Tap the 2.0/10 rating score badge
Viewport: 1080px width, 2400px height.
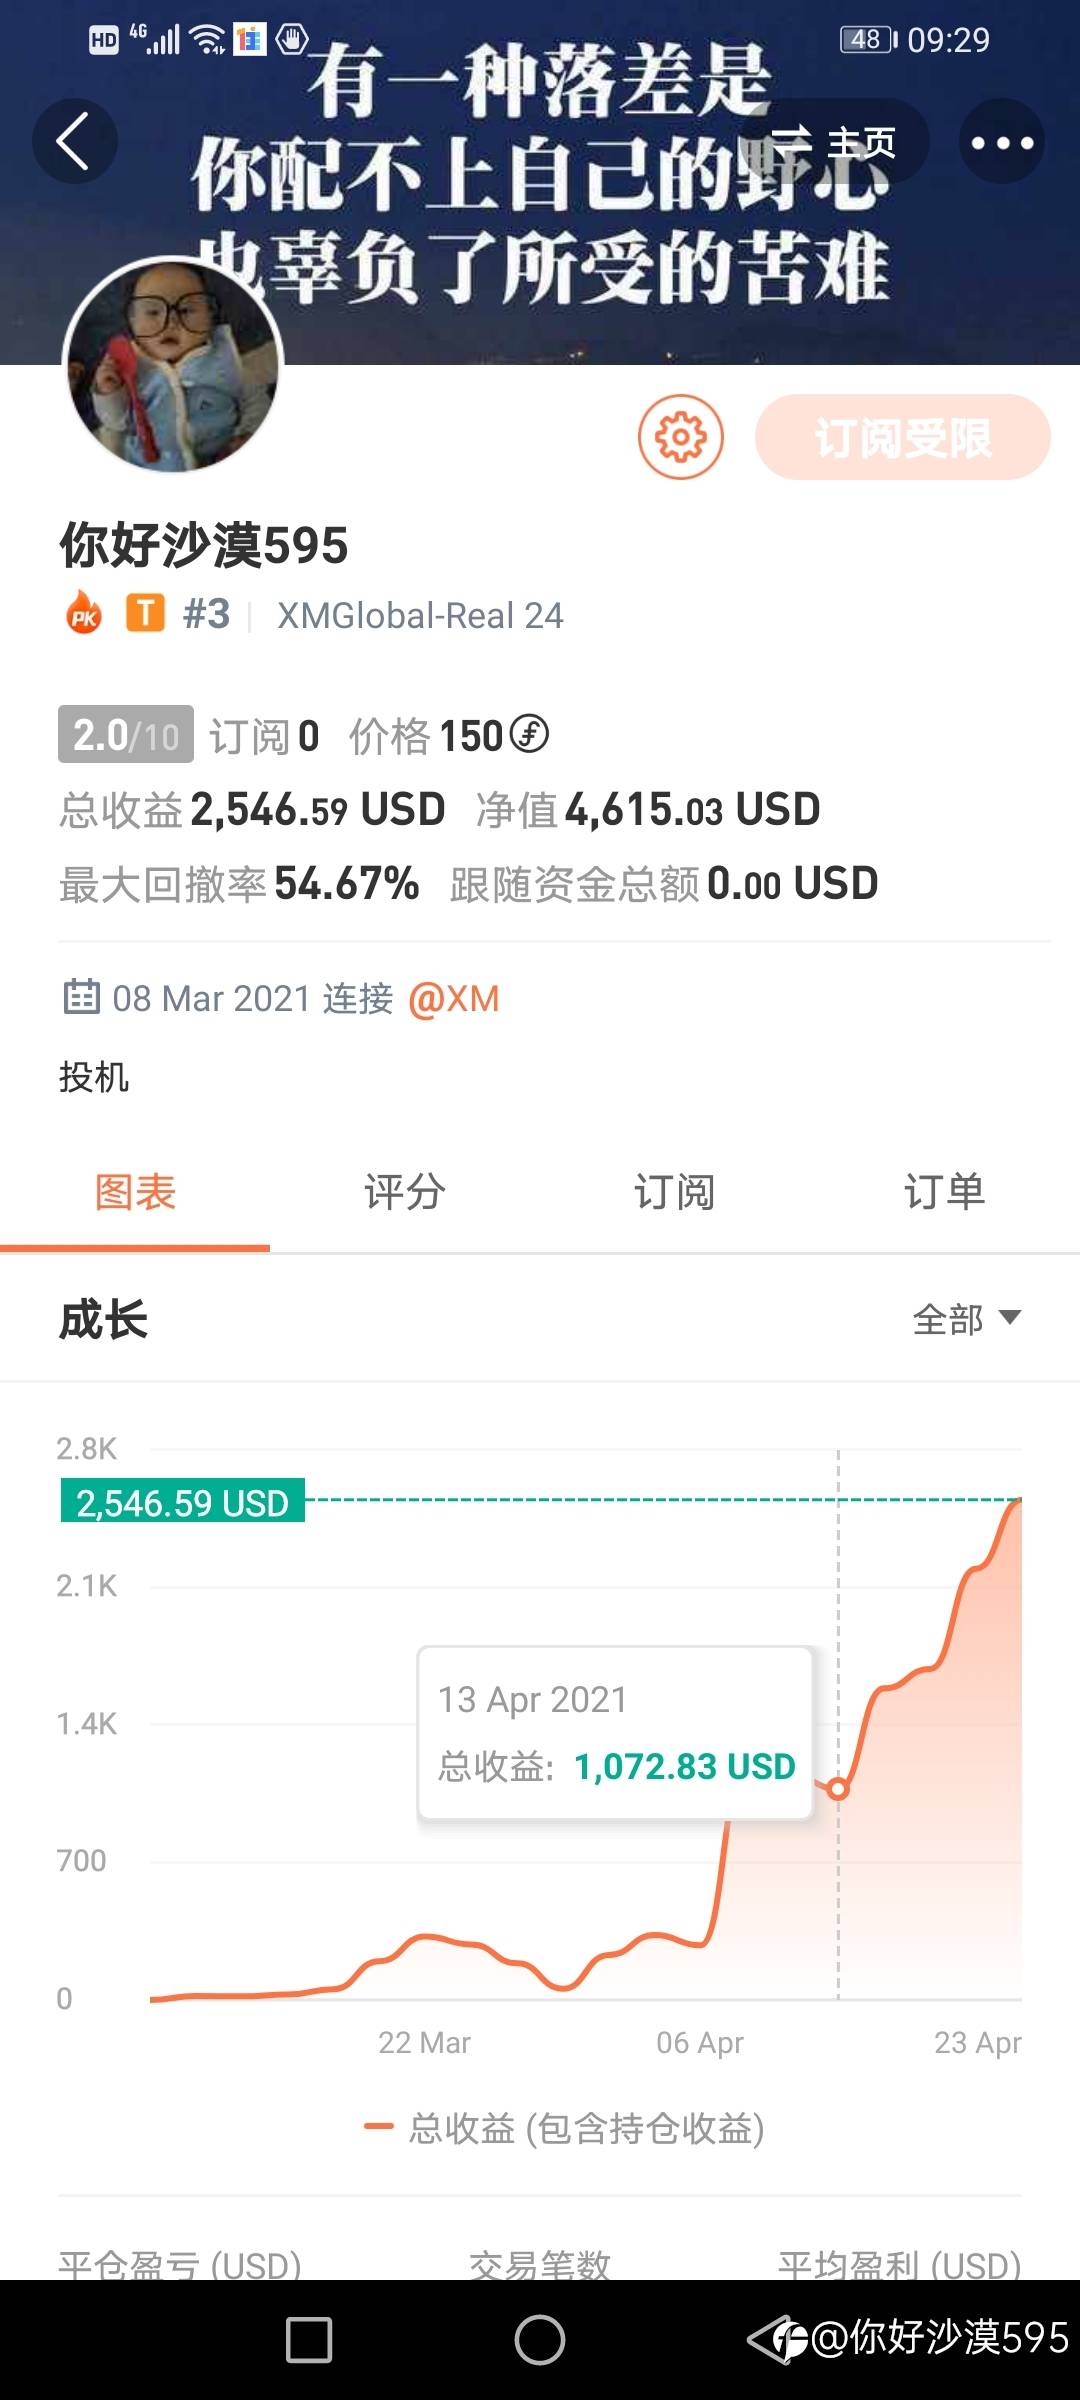click(125, 735)
